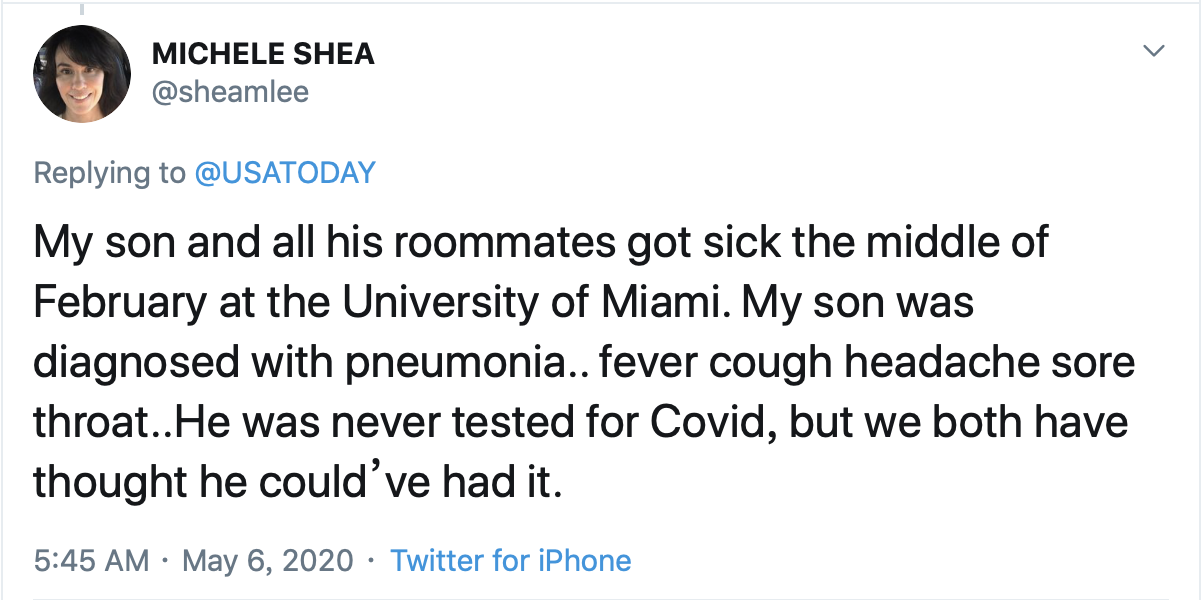Select the May 6, 2020 date
This screenshot has width=1202, height=600.
268,560
